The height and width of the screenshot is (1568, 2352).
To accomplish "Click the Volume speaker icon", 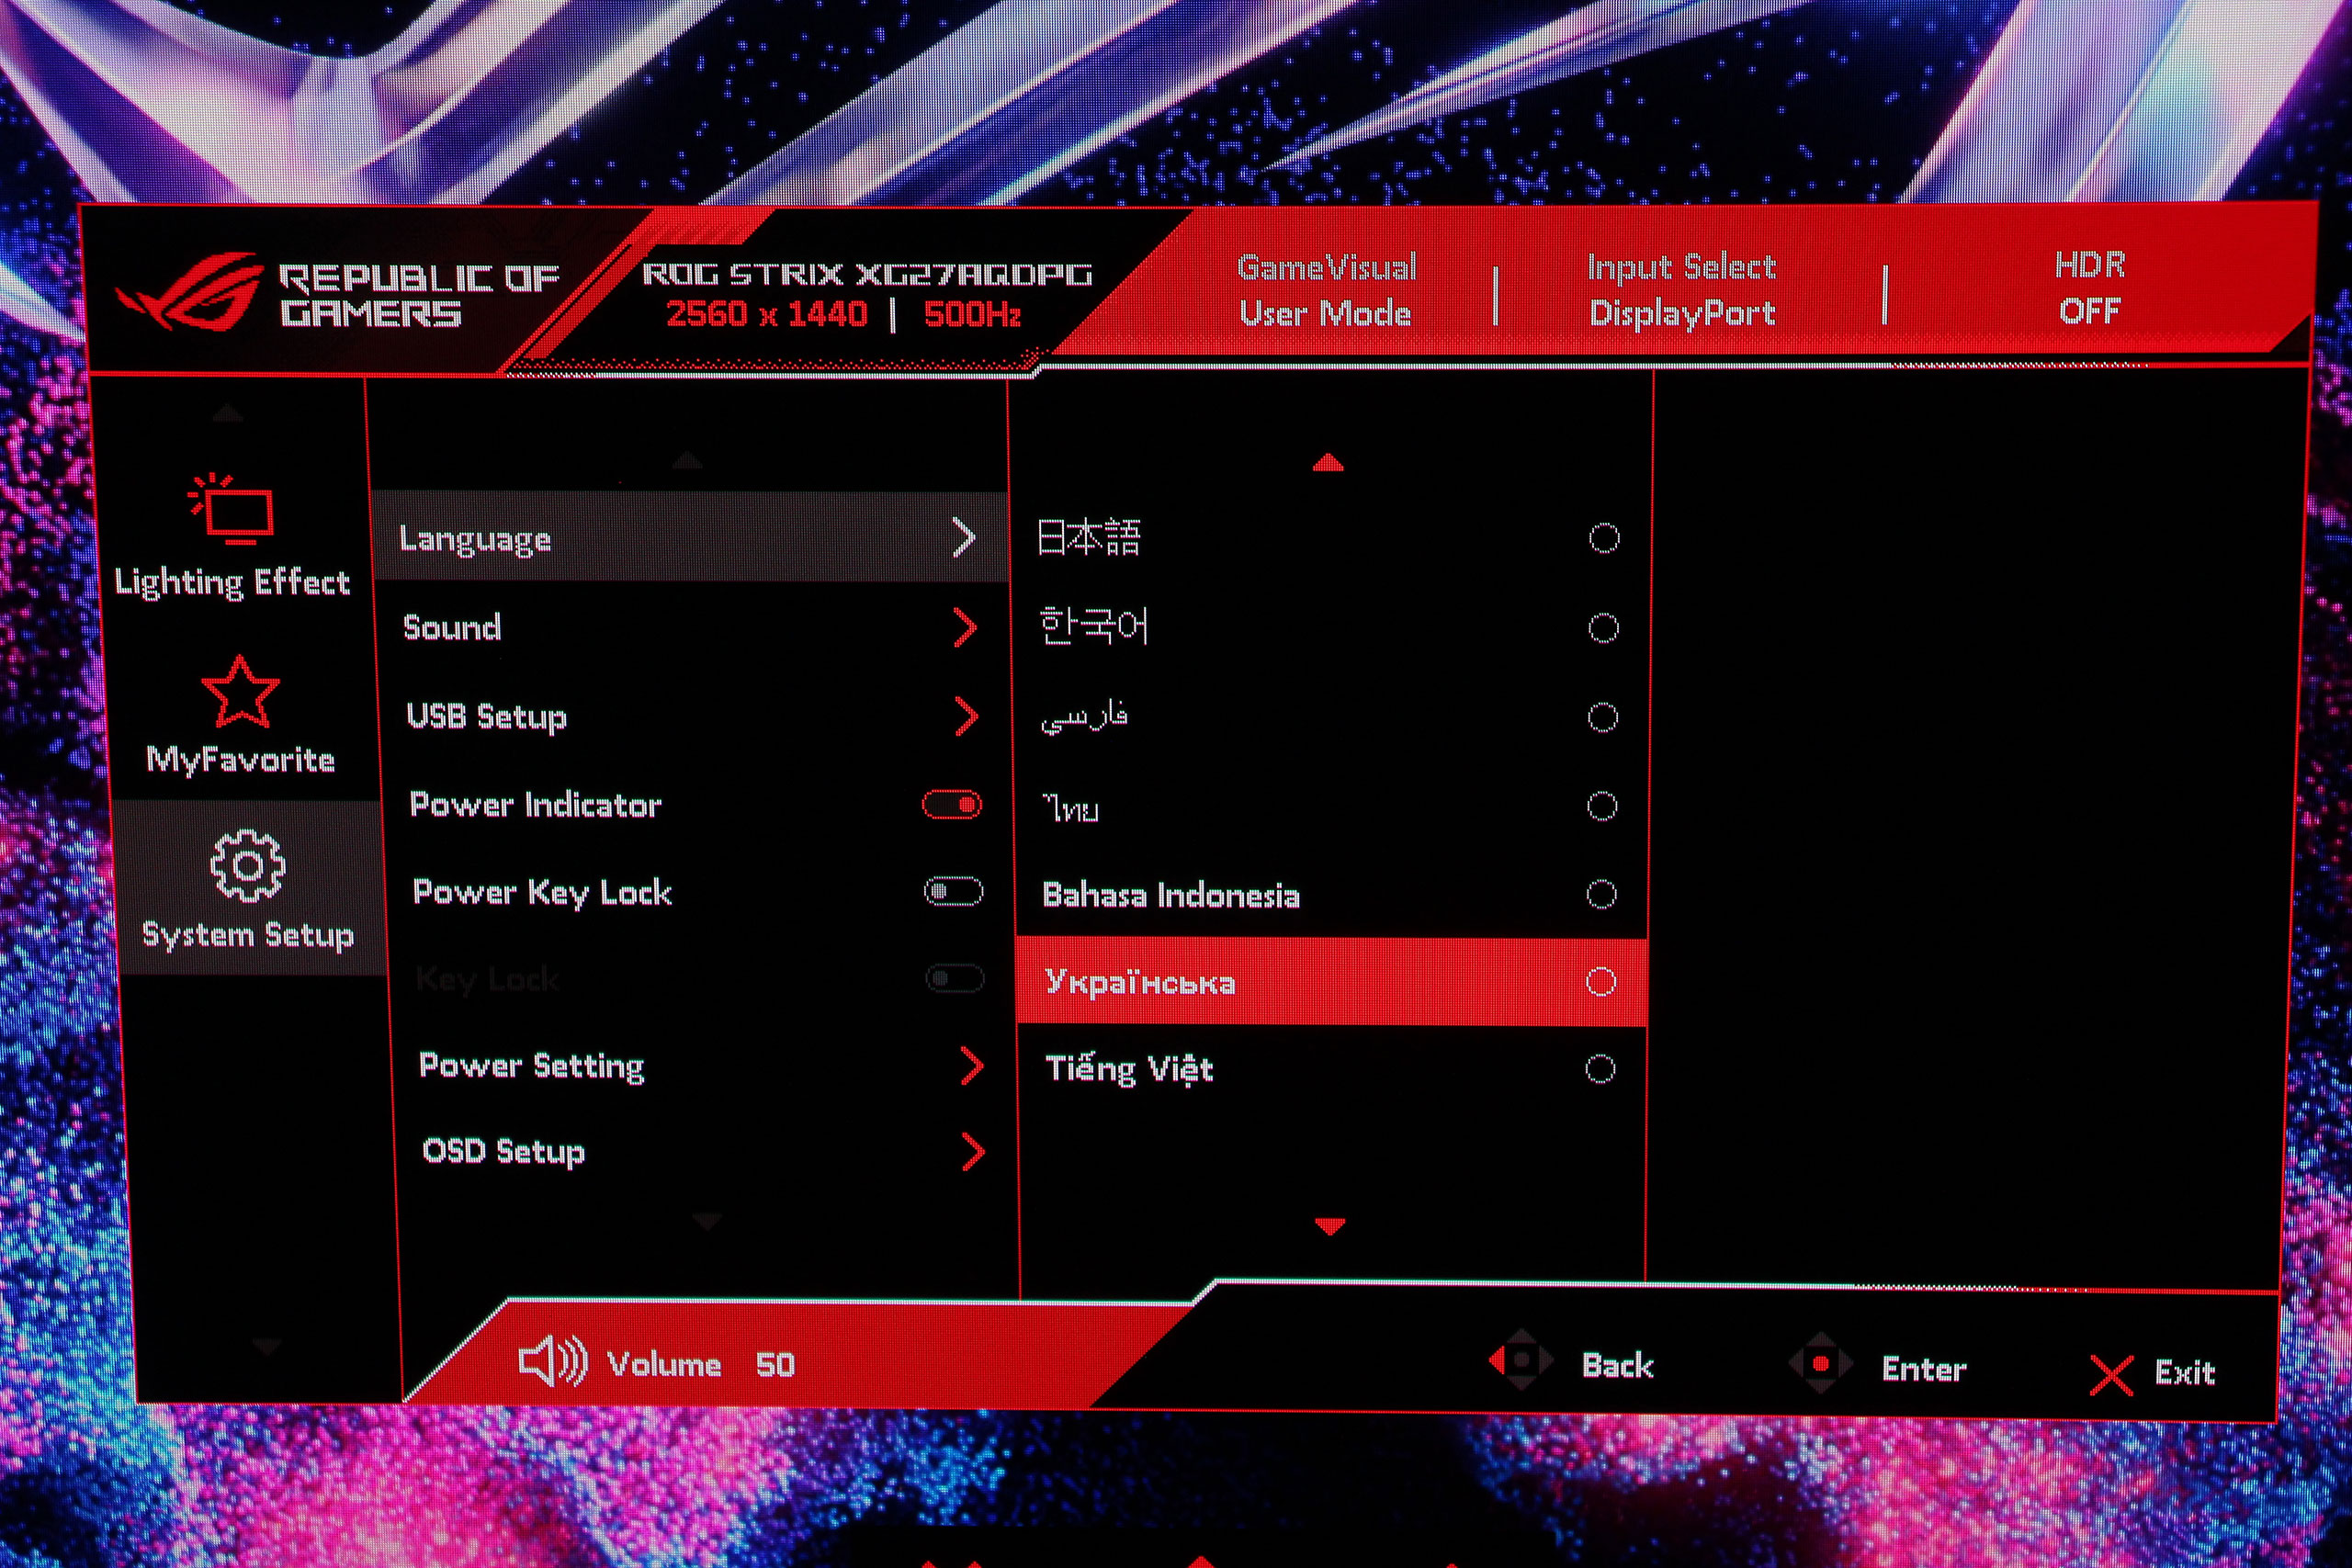I will click(552, 1362).
